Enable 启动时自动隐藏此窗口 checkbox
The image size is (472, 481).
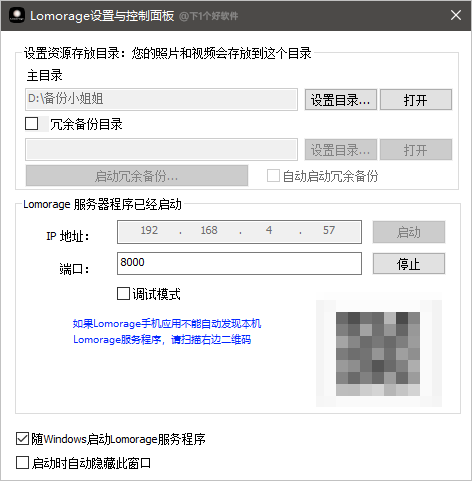click(x=22, y=463)
